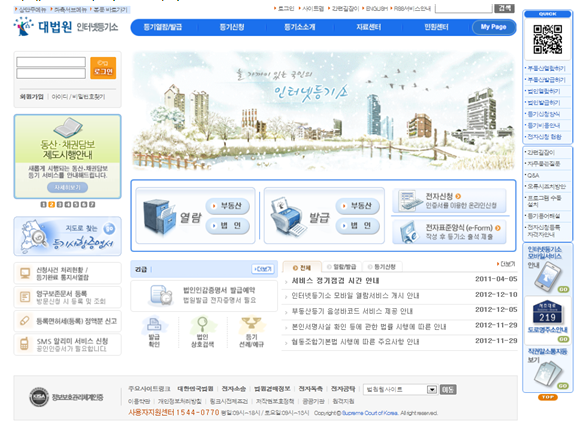Select banner page number 7
The image size is (576, 429).
(x=92, y=205)
